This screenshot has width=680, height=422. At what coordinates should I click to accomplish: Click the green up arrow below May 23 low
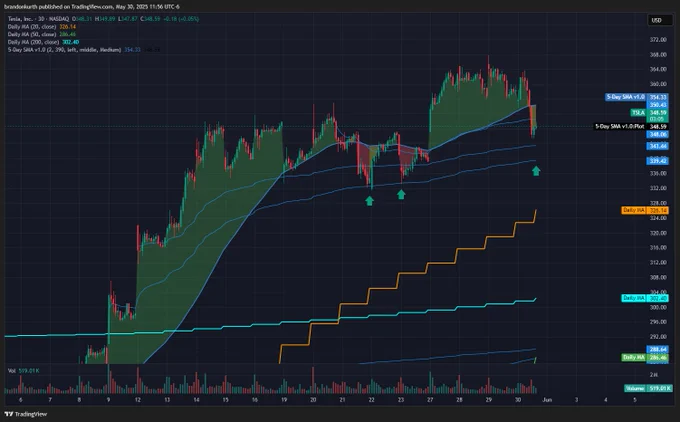pos(401,194)
